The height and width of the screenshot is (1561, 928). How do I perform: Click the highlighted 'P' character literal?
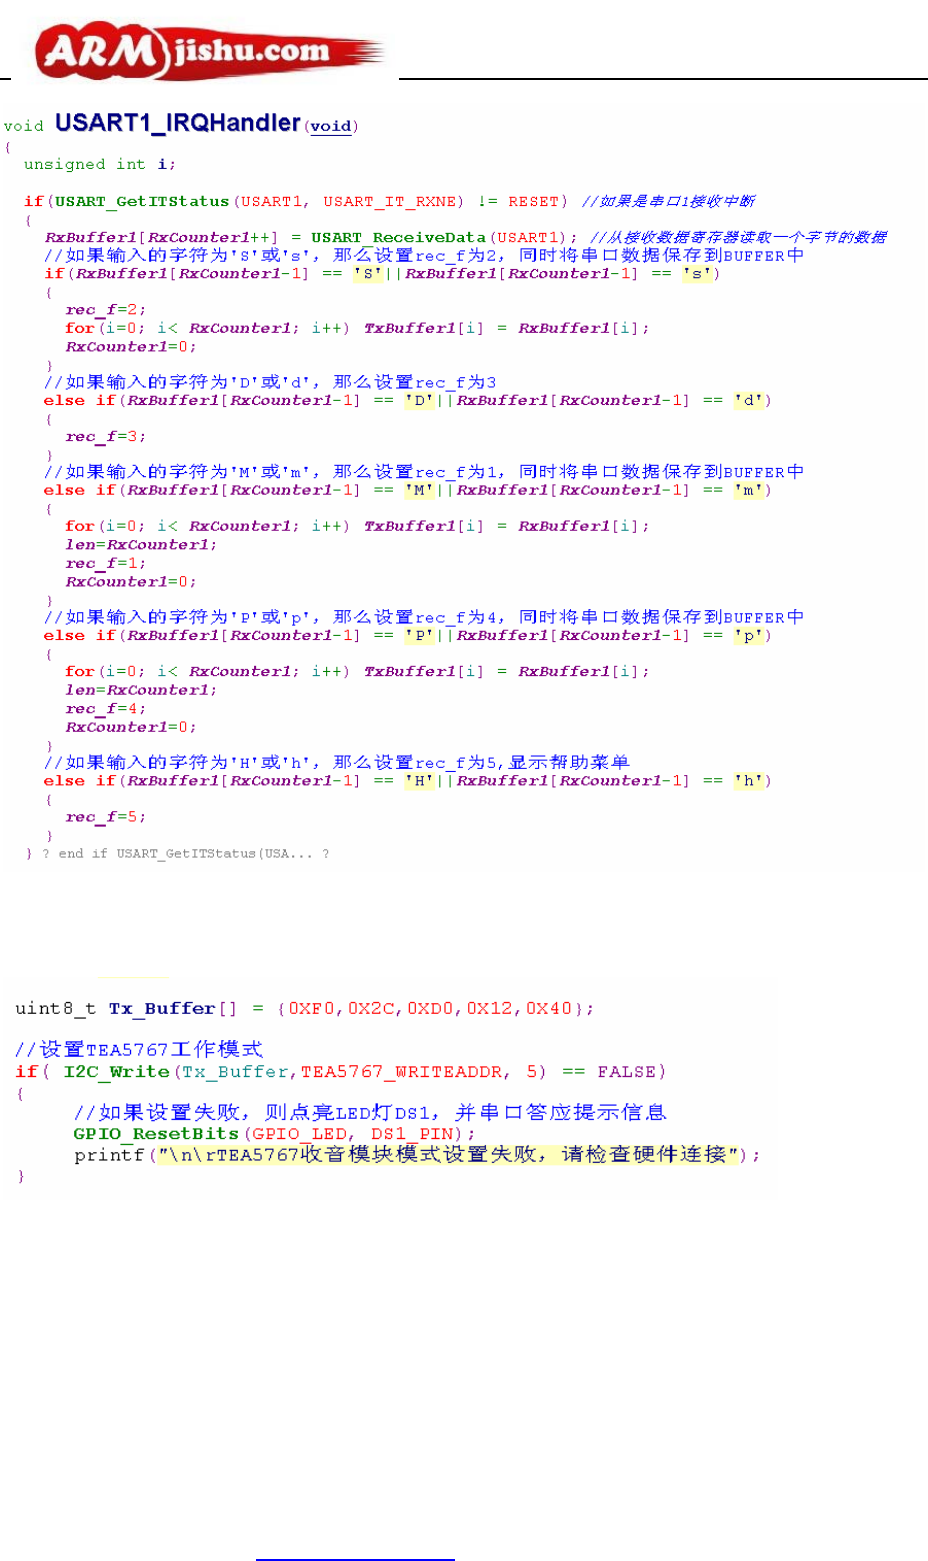click(x=420, y=635)
